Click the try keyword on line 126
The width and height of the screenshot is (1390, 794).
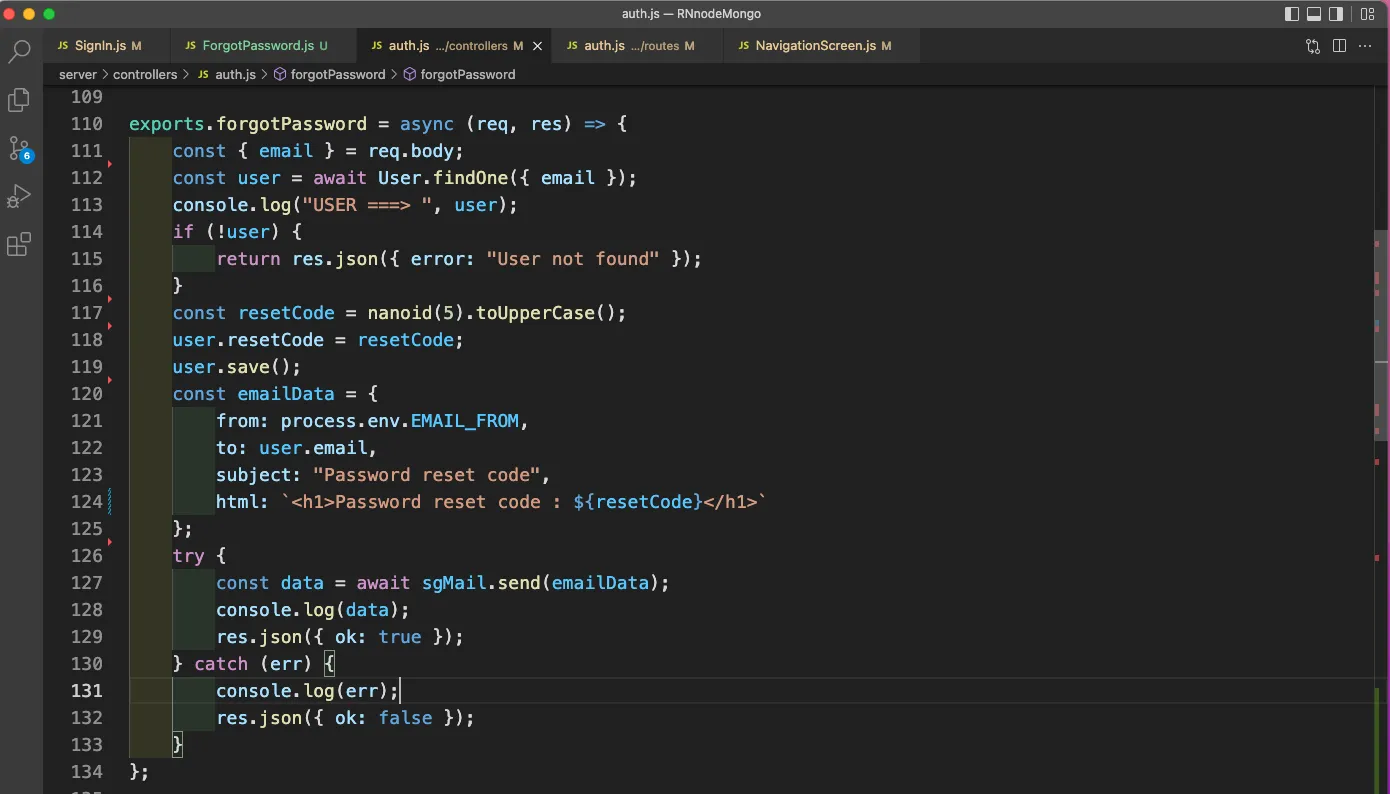[188, 556]
